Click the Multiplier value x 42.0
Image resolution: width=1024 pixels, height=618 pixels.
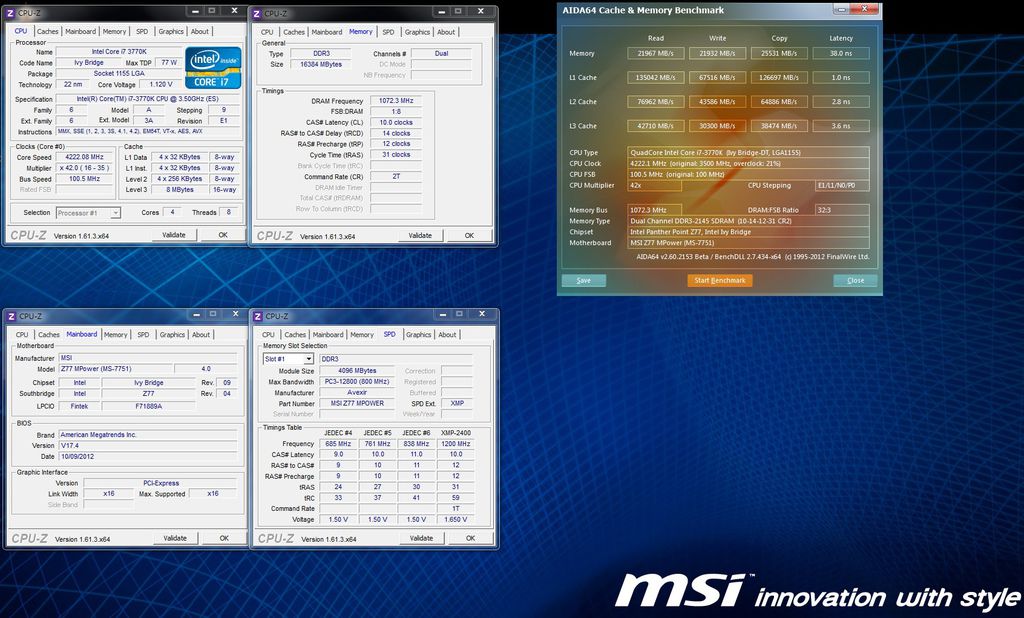pyautogui.click(x=85, y=168)
